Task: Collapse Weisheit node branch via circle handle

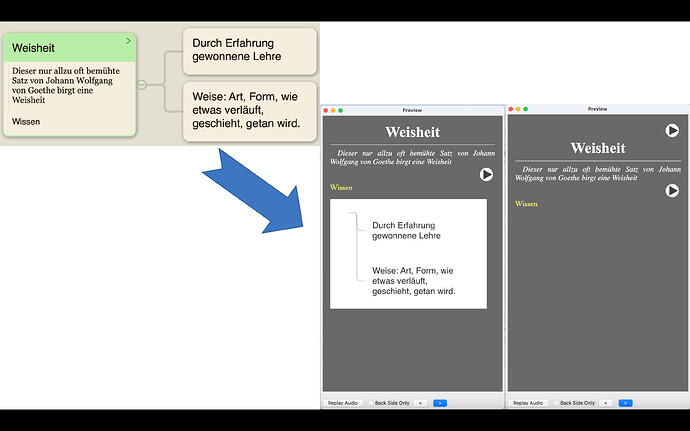Action: click(x=141, y=84)
